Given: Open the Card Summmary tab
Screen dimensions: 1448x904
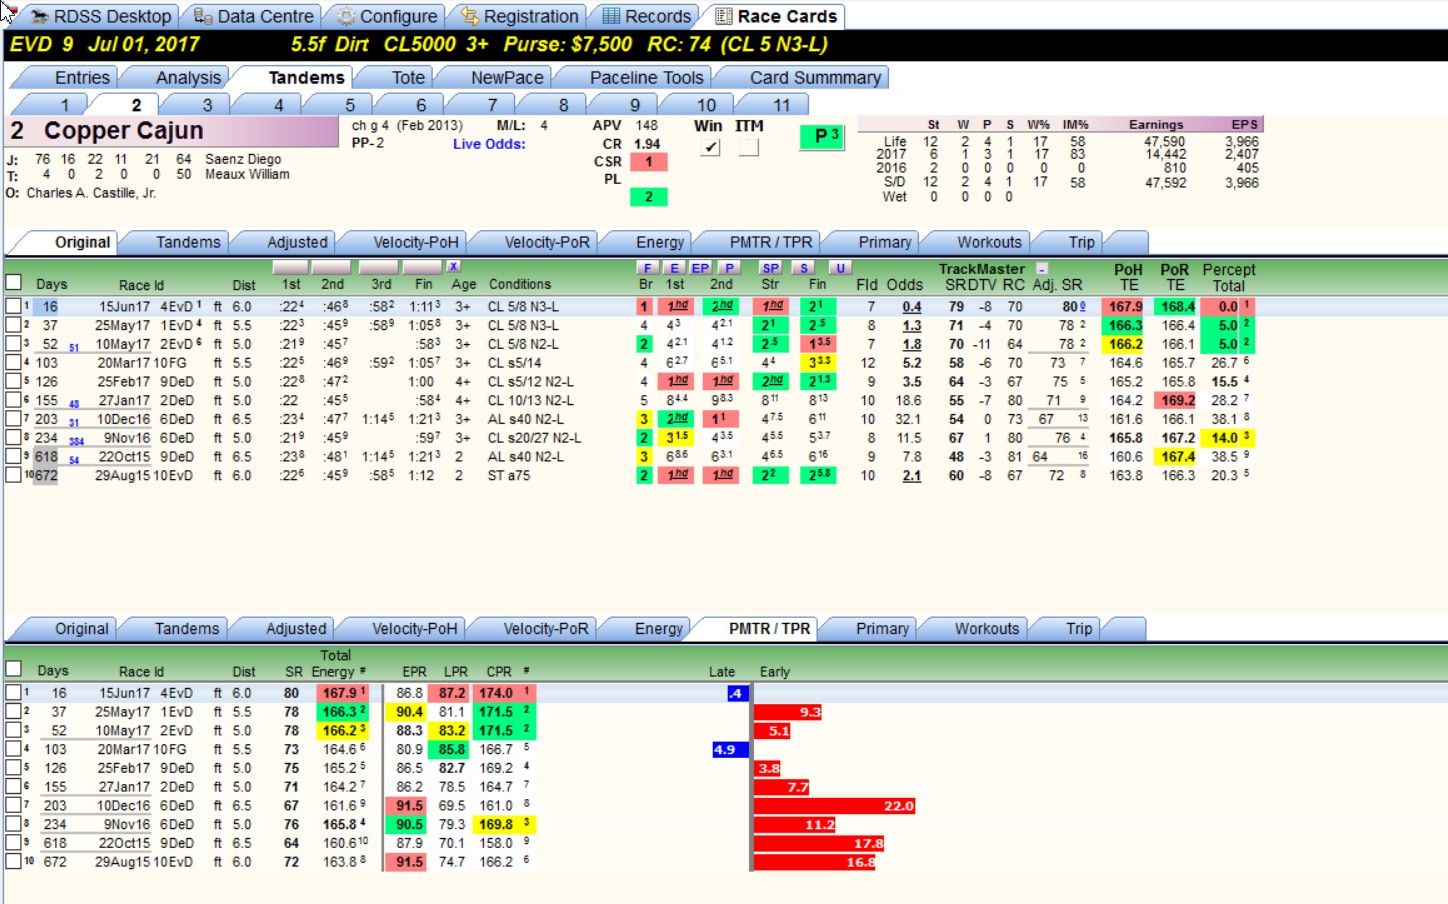Looking at the screenshot, I should click(815, 77).
